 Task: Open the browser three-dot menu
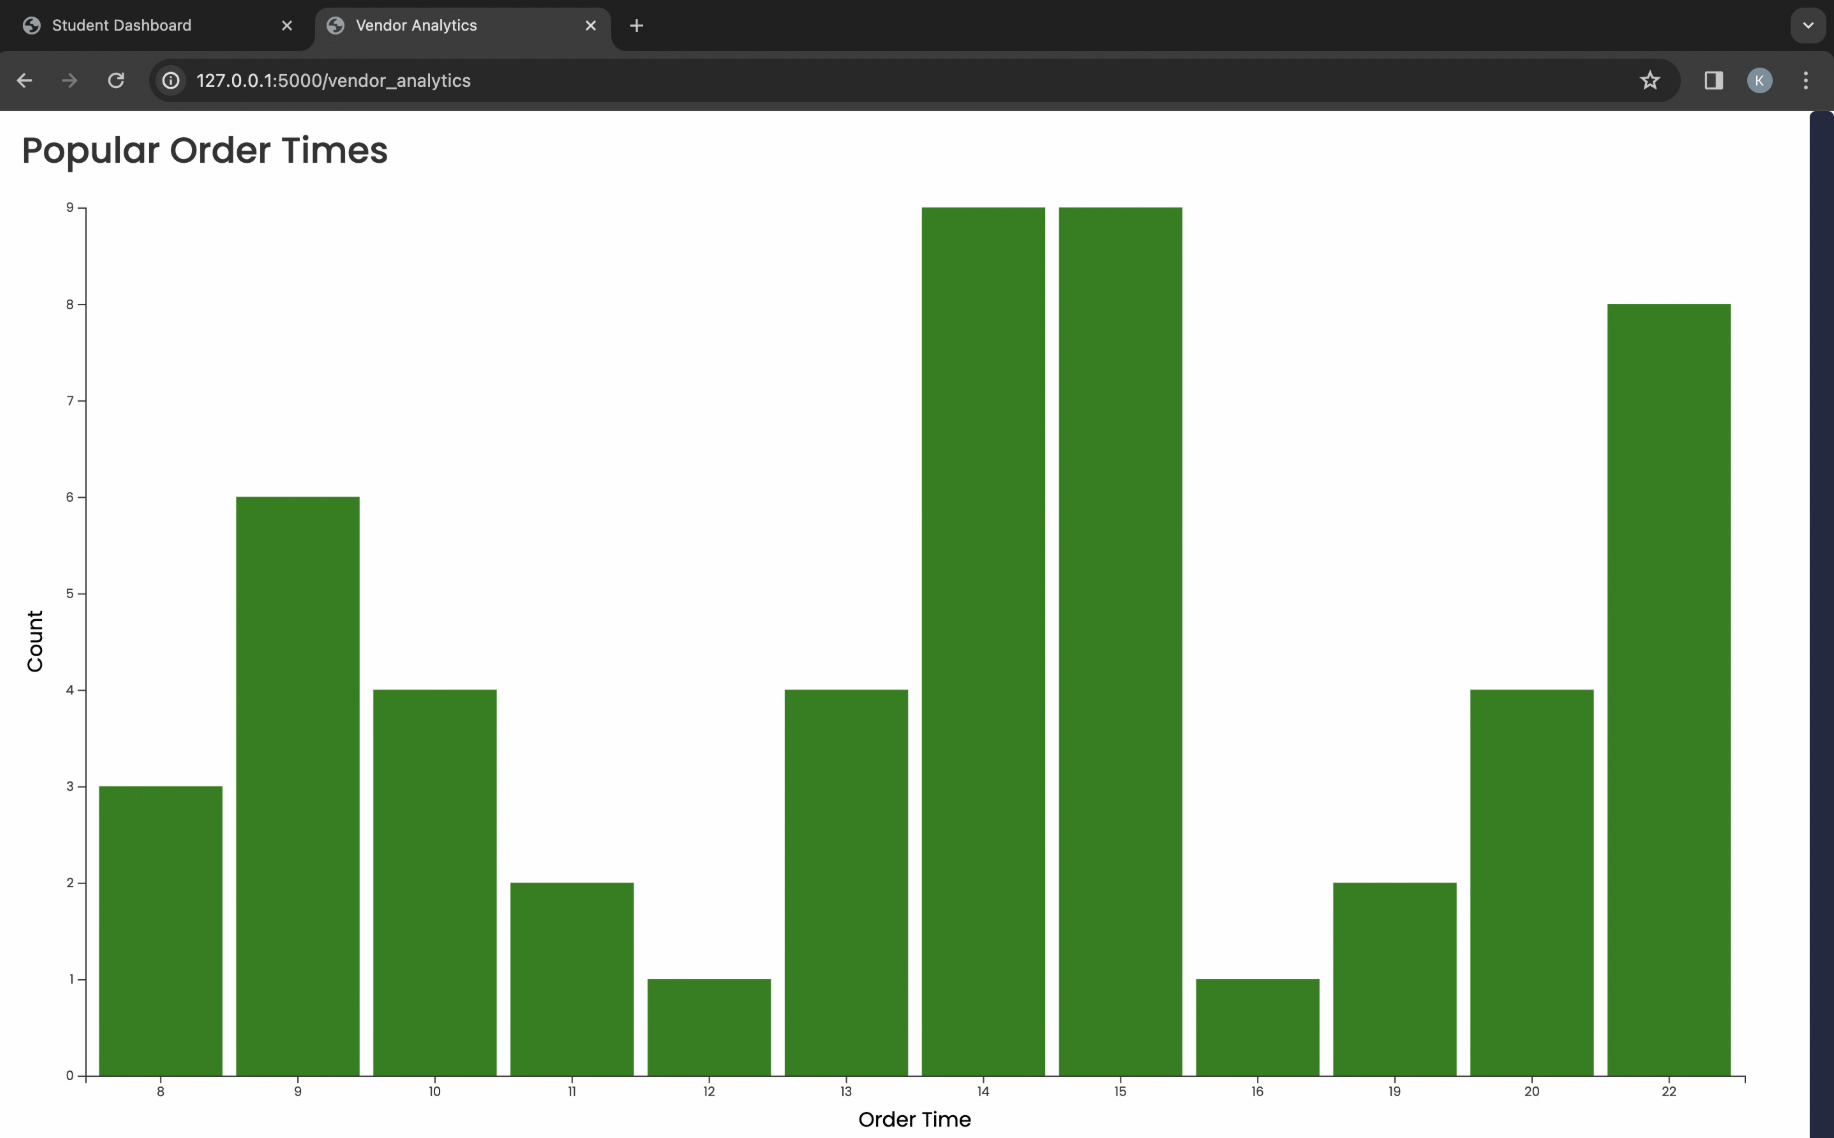pyautogui.click(x=1805, y=81)
